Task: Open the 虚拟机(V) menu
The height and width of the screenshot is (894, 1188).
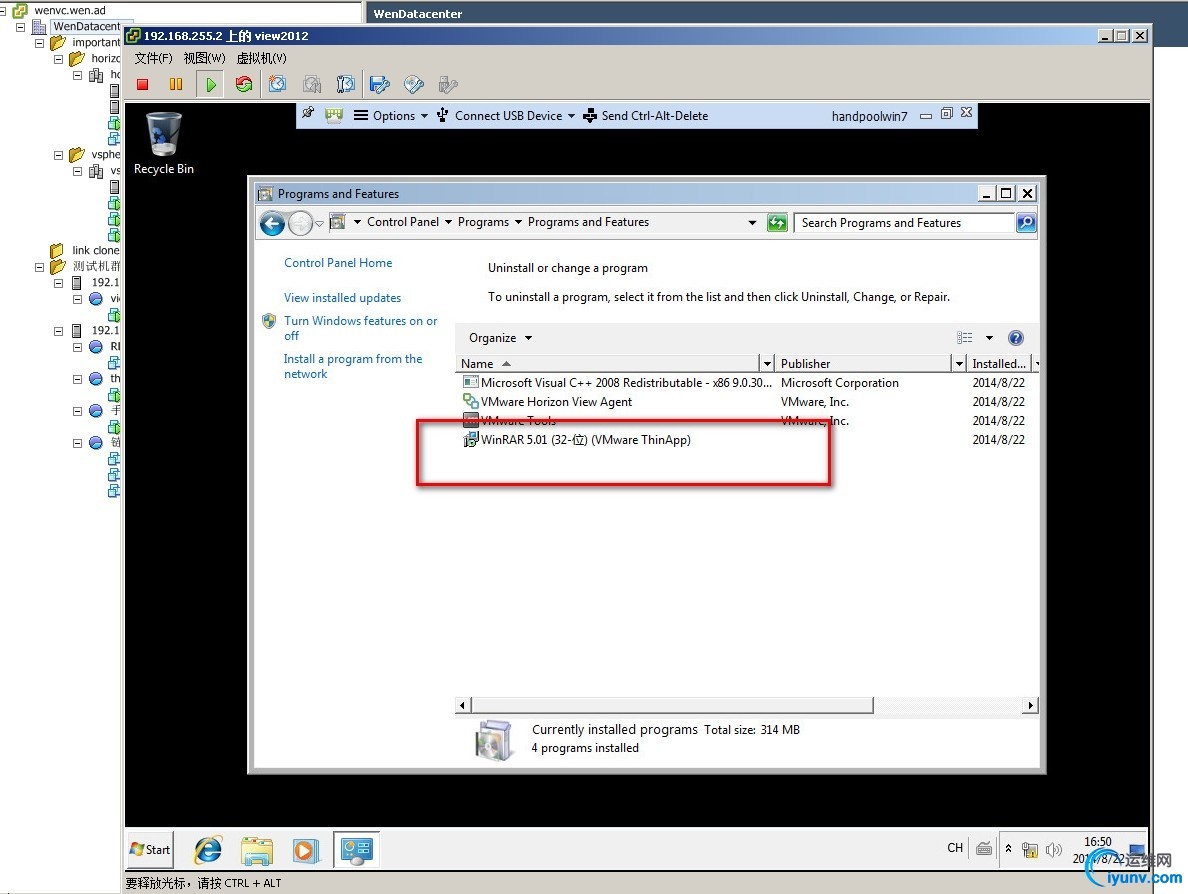Action: coord(261,58)
